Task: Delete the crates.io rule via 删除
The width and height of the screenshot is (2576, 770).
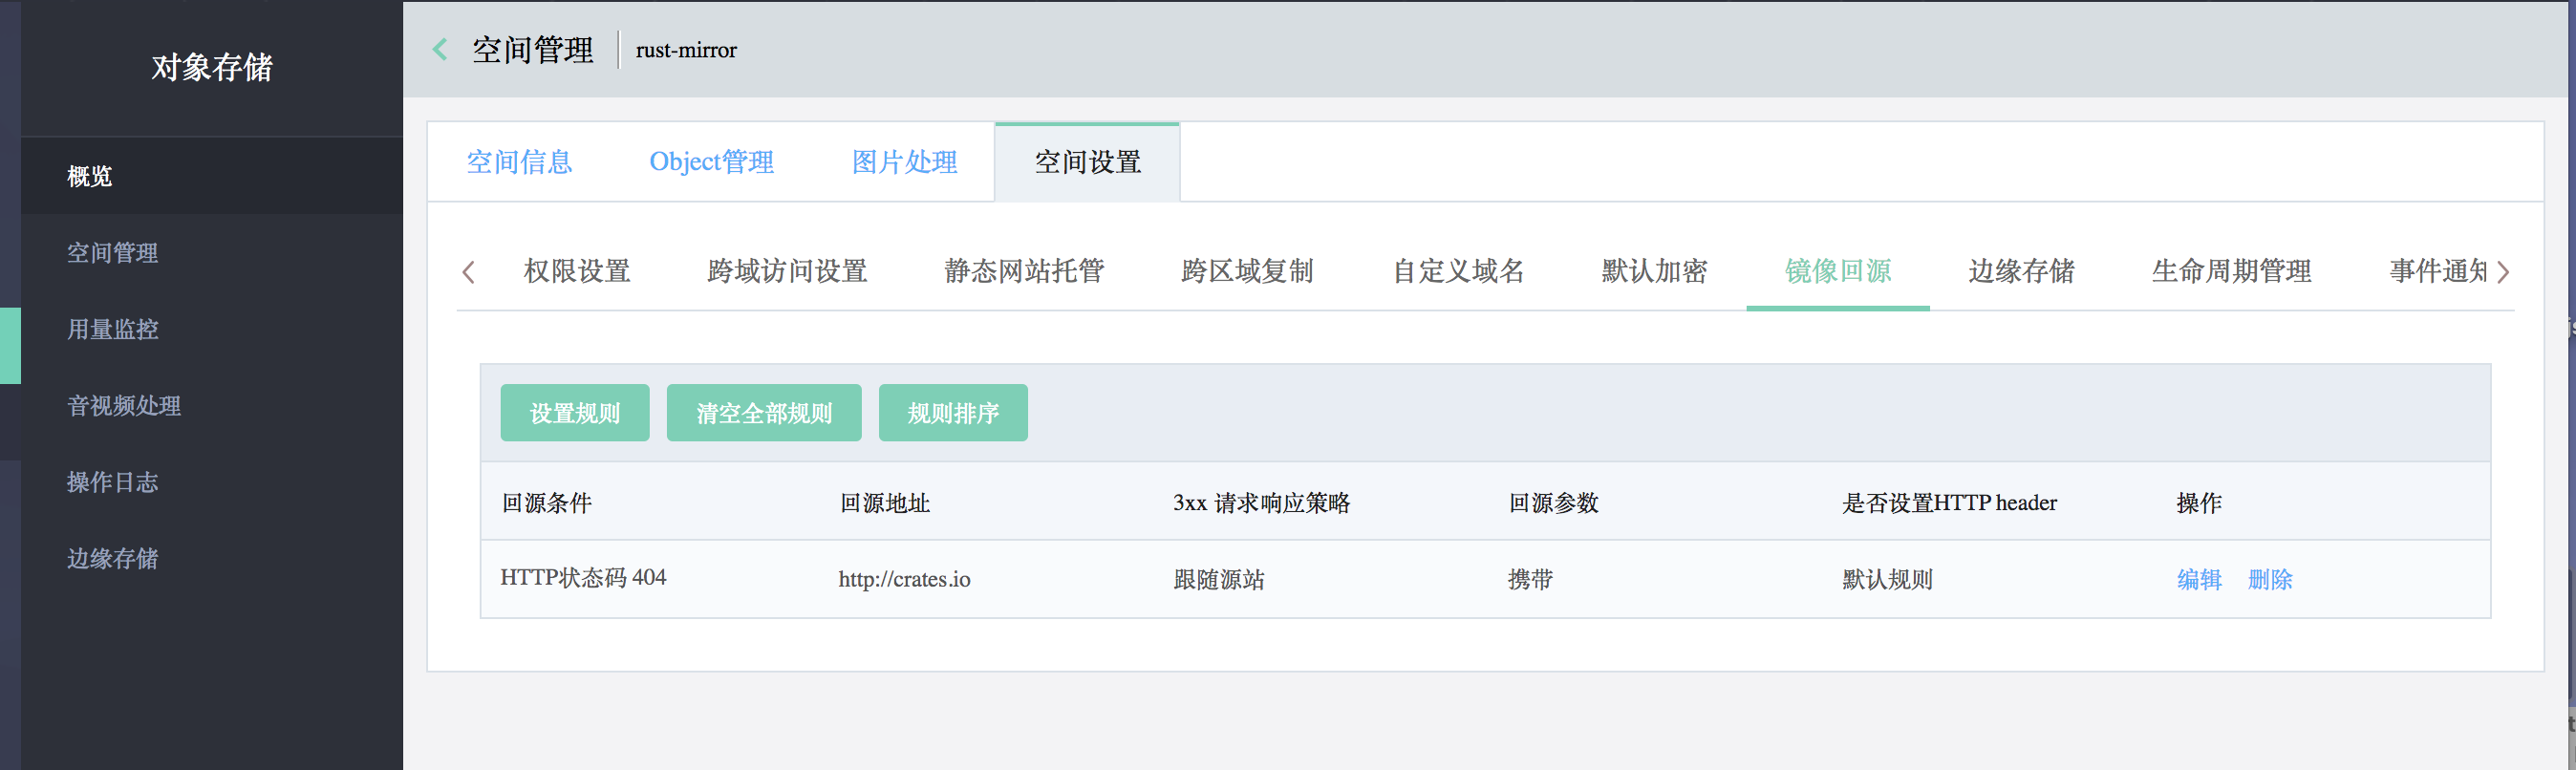Action: [x=2270, y=579]
